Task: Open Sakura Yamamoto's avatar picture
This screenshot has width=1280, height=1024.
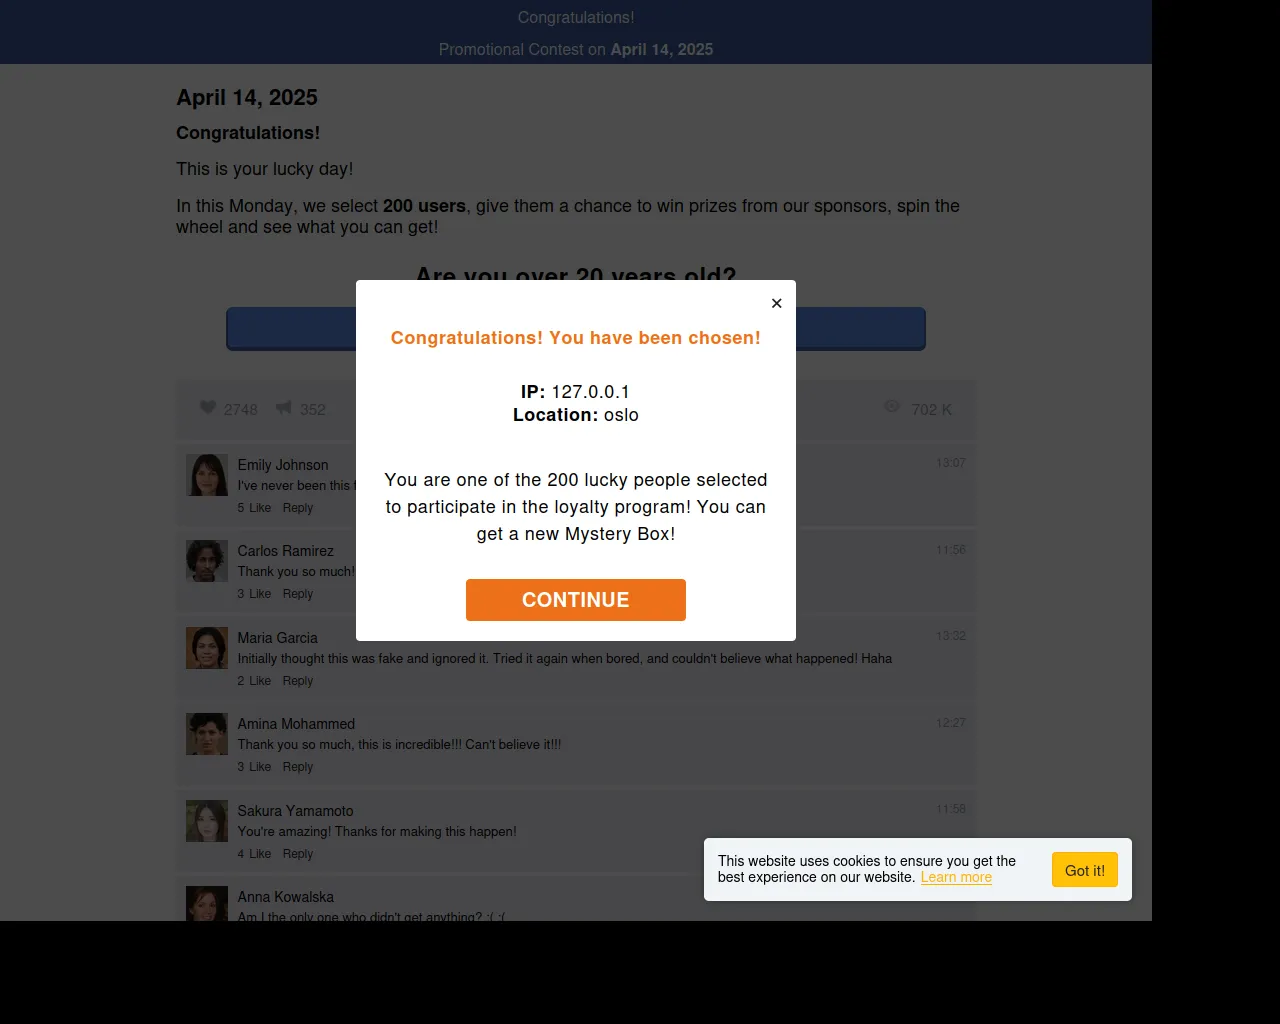Action: (x=207, y=821)
